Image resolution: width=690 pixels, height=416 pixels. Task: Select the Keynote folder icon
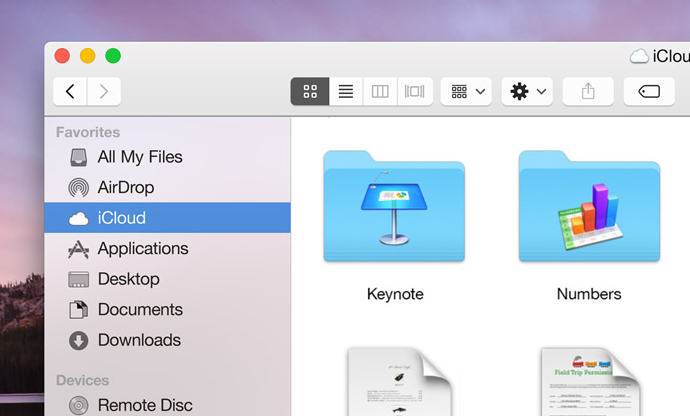(394, 206)
